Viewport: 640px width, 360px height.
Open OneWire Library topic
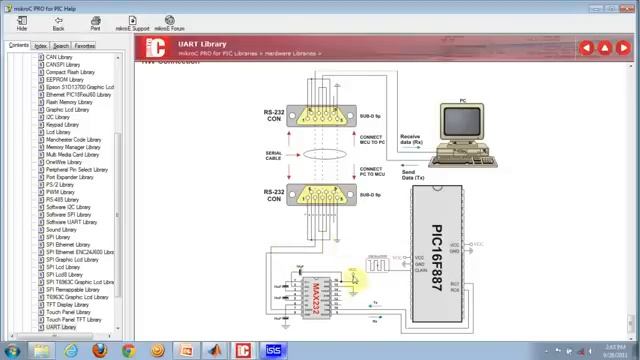(64, 162)
